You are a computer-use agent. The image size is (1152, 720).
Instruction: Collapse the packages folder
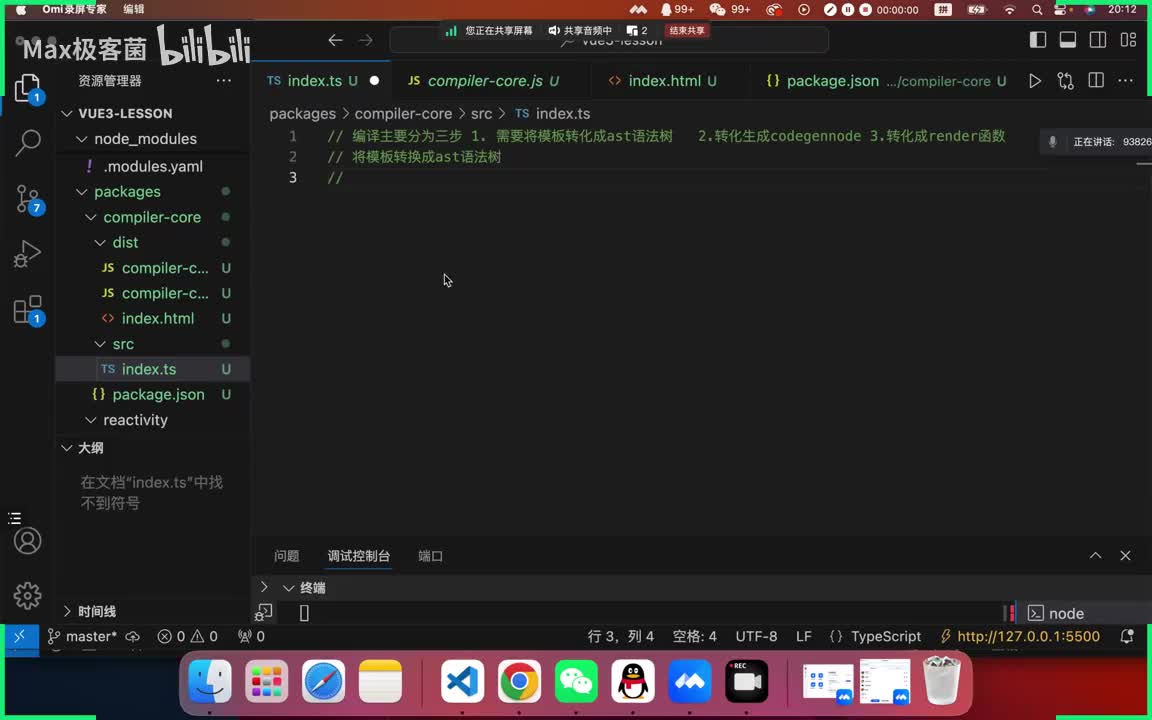point(153,192)
